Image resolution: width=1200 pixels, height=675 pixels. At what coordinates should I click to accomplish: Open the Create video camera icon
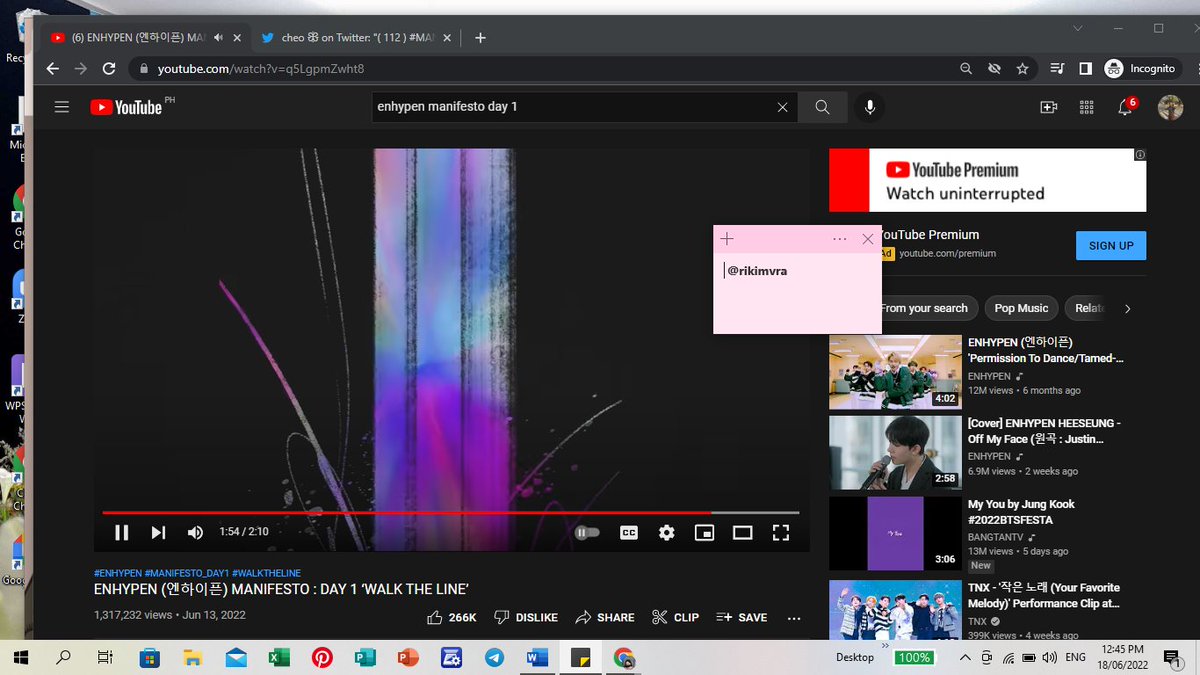(x=1048, y=107)
